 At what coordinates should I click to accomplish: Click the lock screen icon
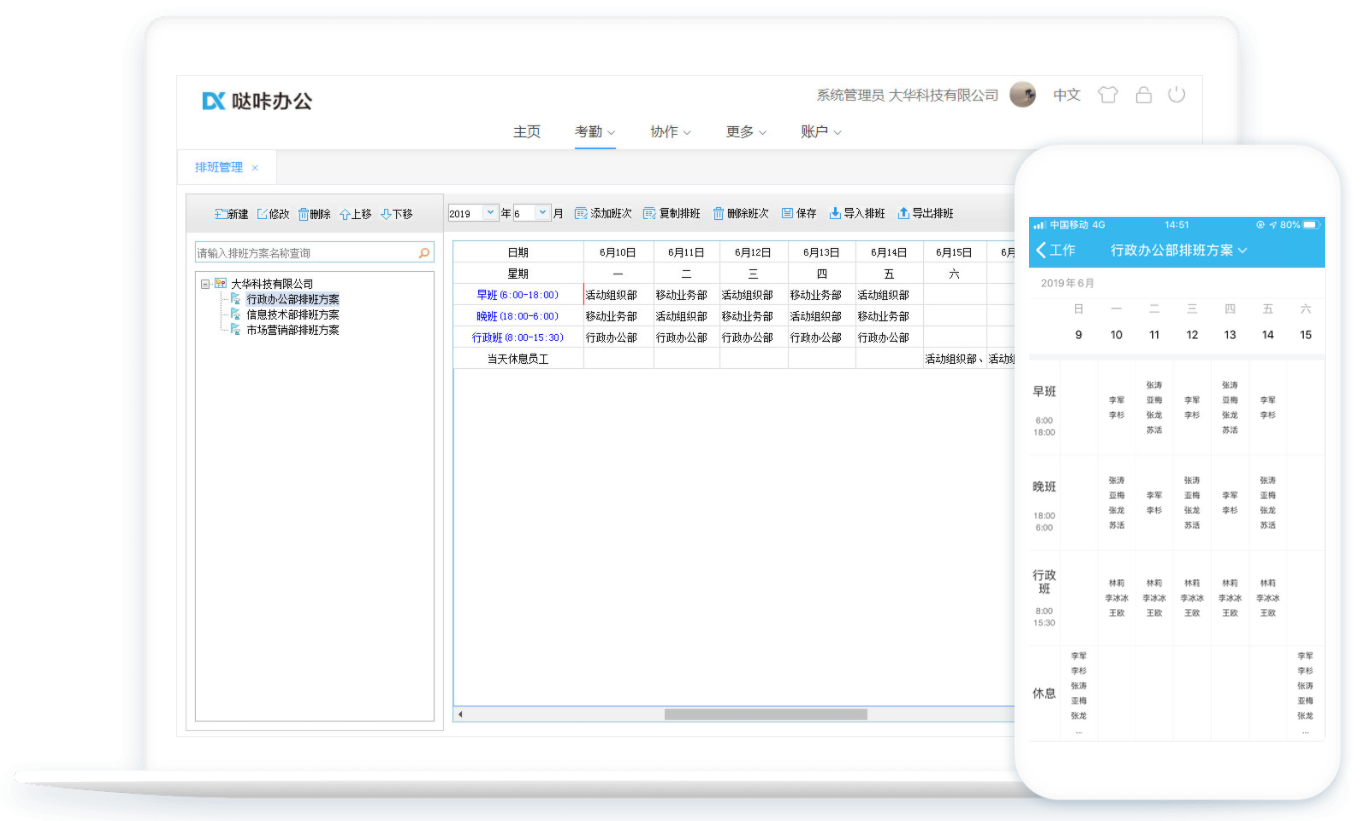[1143, 95]
